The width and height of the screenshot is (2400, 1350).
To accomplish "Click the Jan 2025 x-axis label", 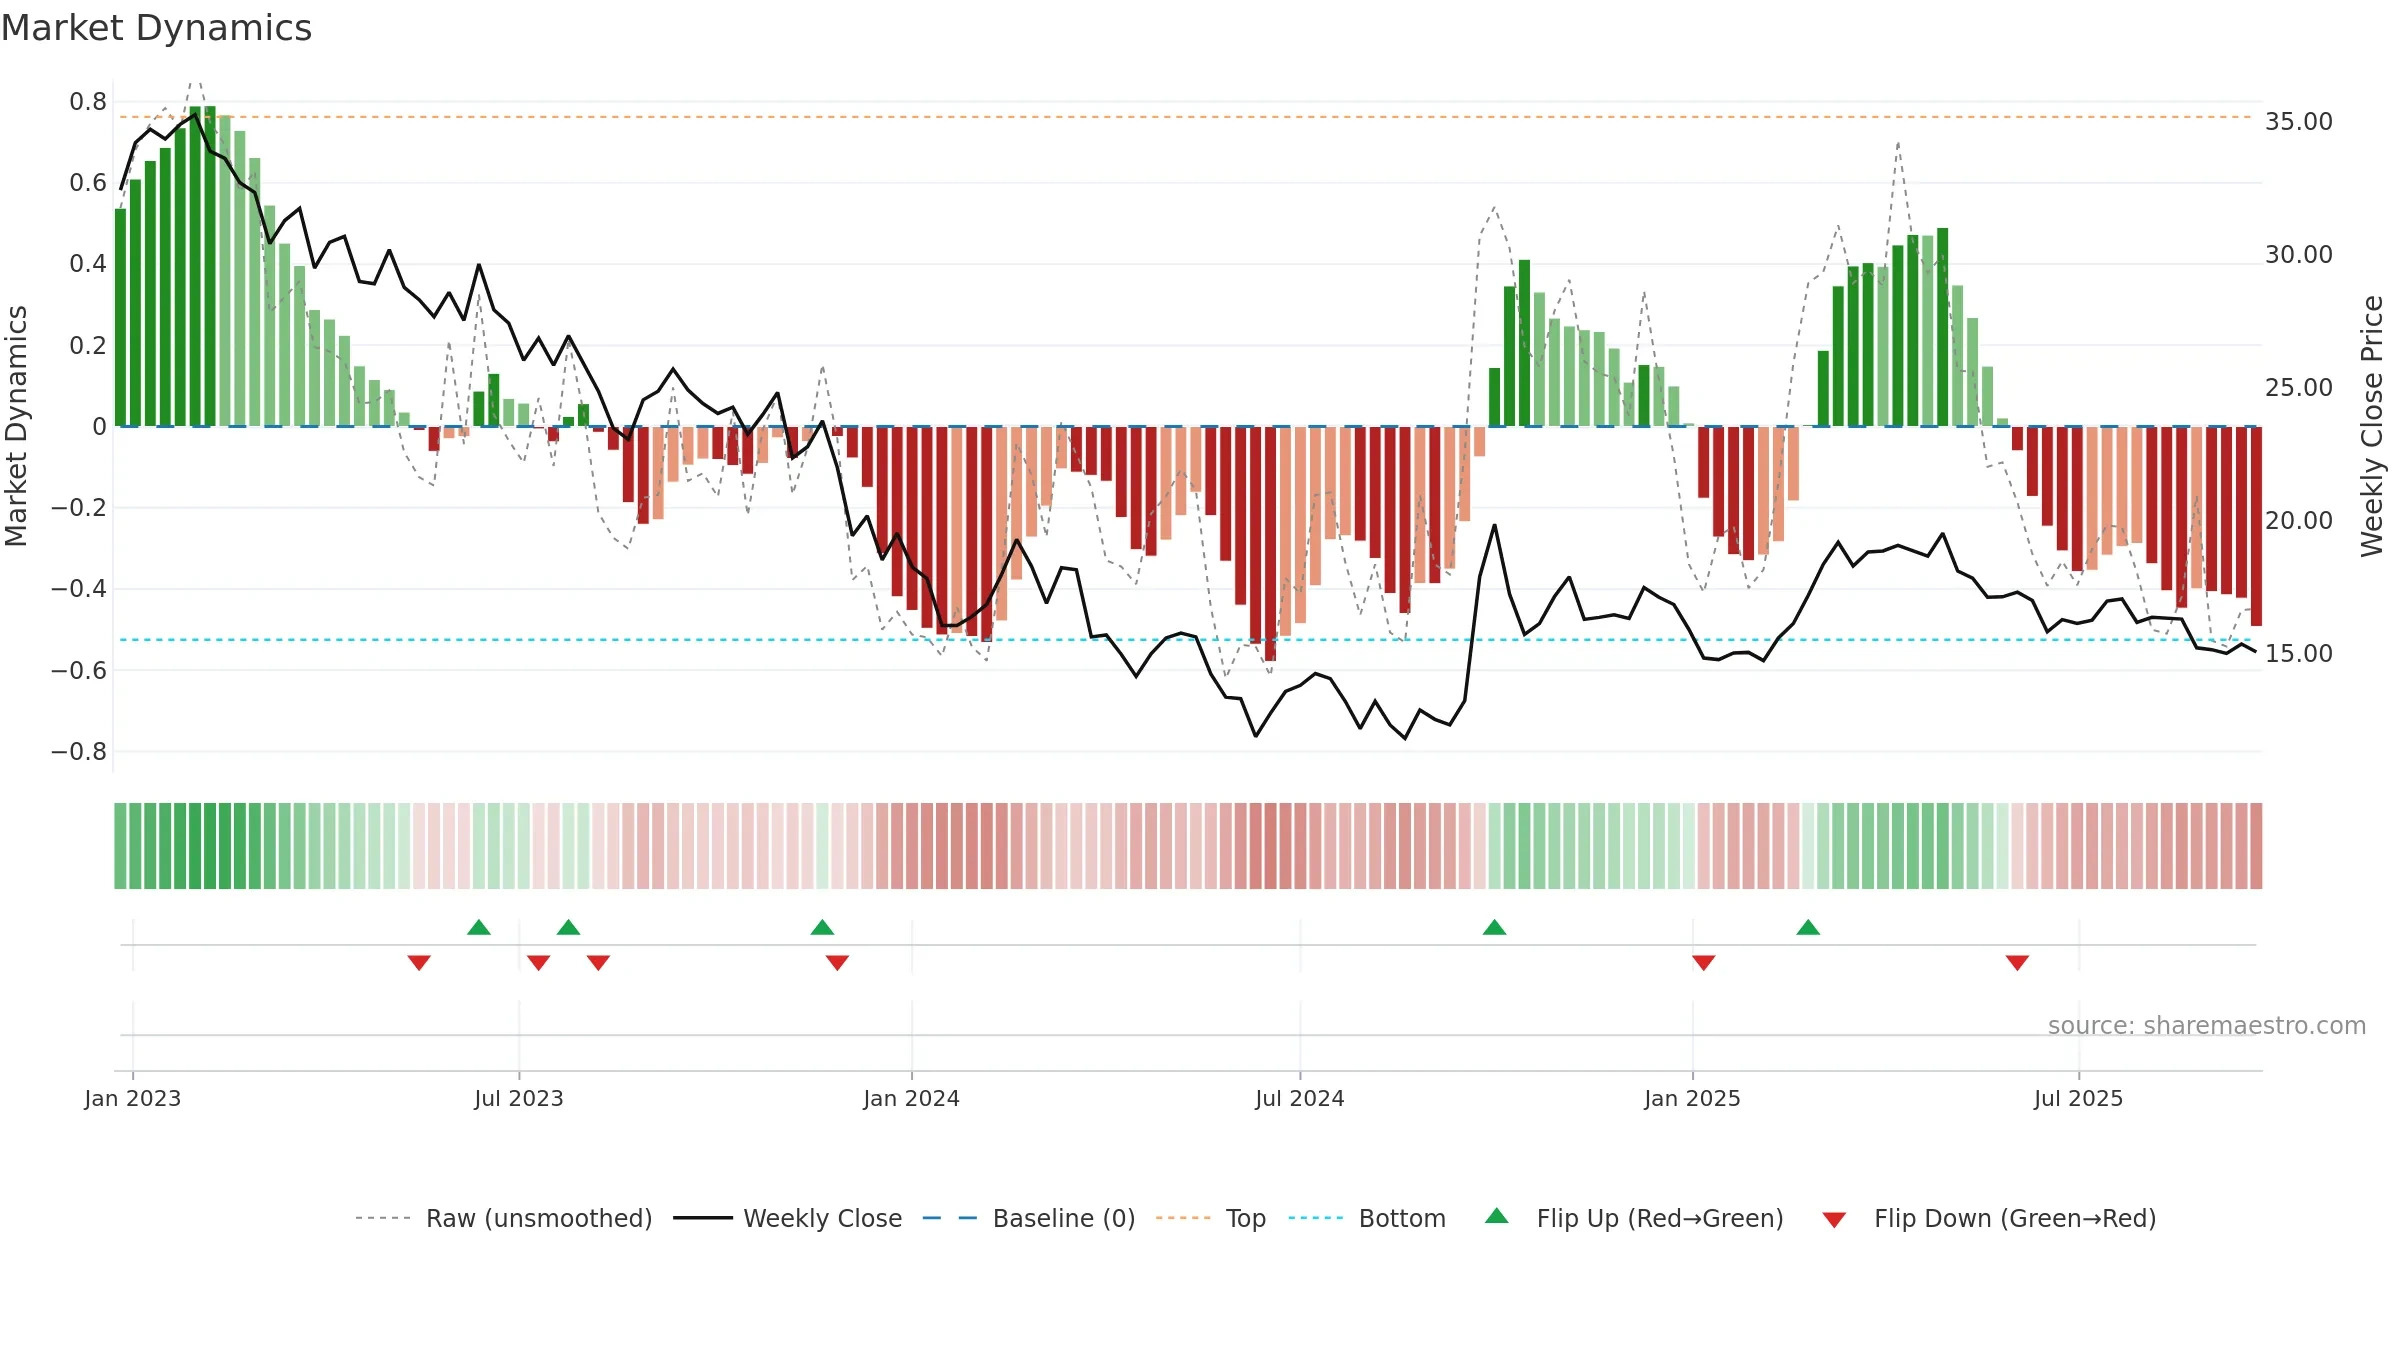I will tap(1693, 1099).
